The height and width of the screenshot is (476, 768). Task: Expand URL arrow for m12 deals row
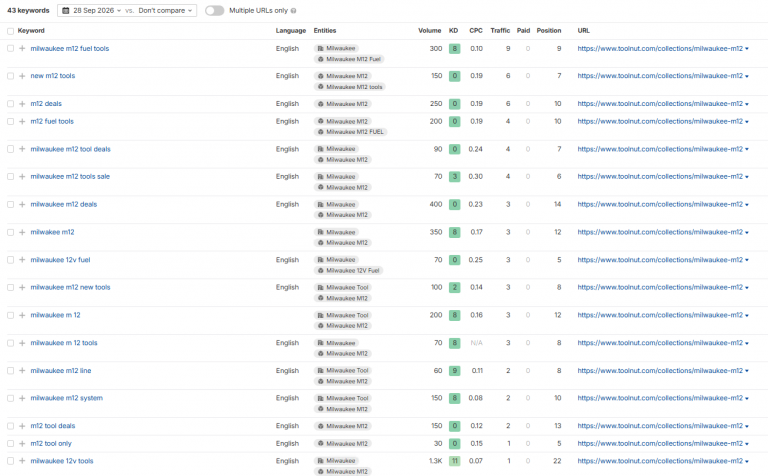(x=747, y=104)
